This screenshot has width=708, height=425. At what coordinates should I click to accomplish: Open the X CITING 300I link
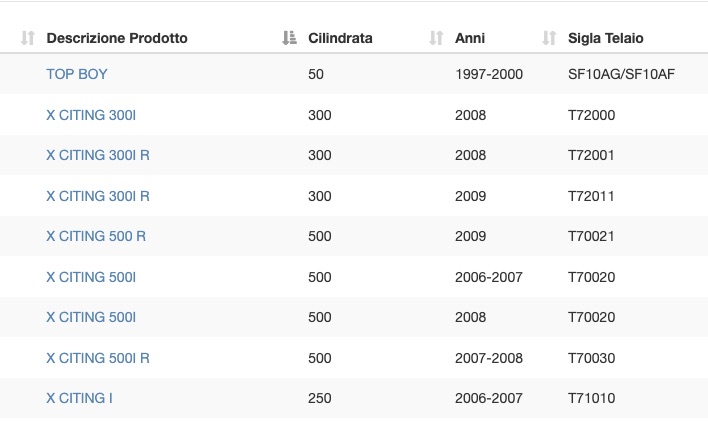point(91,115)
